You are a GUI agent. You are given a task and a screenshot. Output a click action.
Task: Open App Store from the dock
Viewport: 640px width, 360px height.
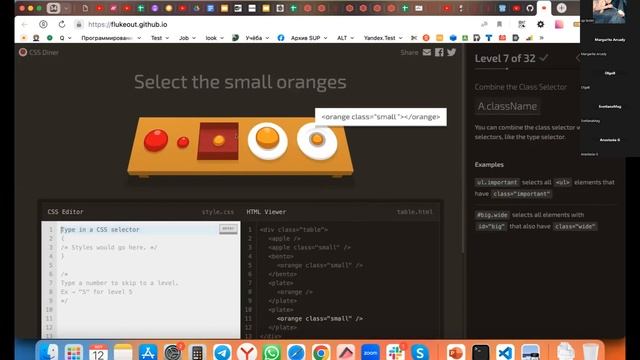pyautogui.click(x=148, y=352)
